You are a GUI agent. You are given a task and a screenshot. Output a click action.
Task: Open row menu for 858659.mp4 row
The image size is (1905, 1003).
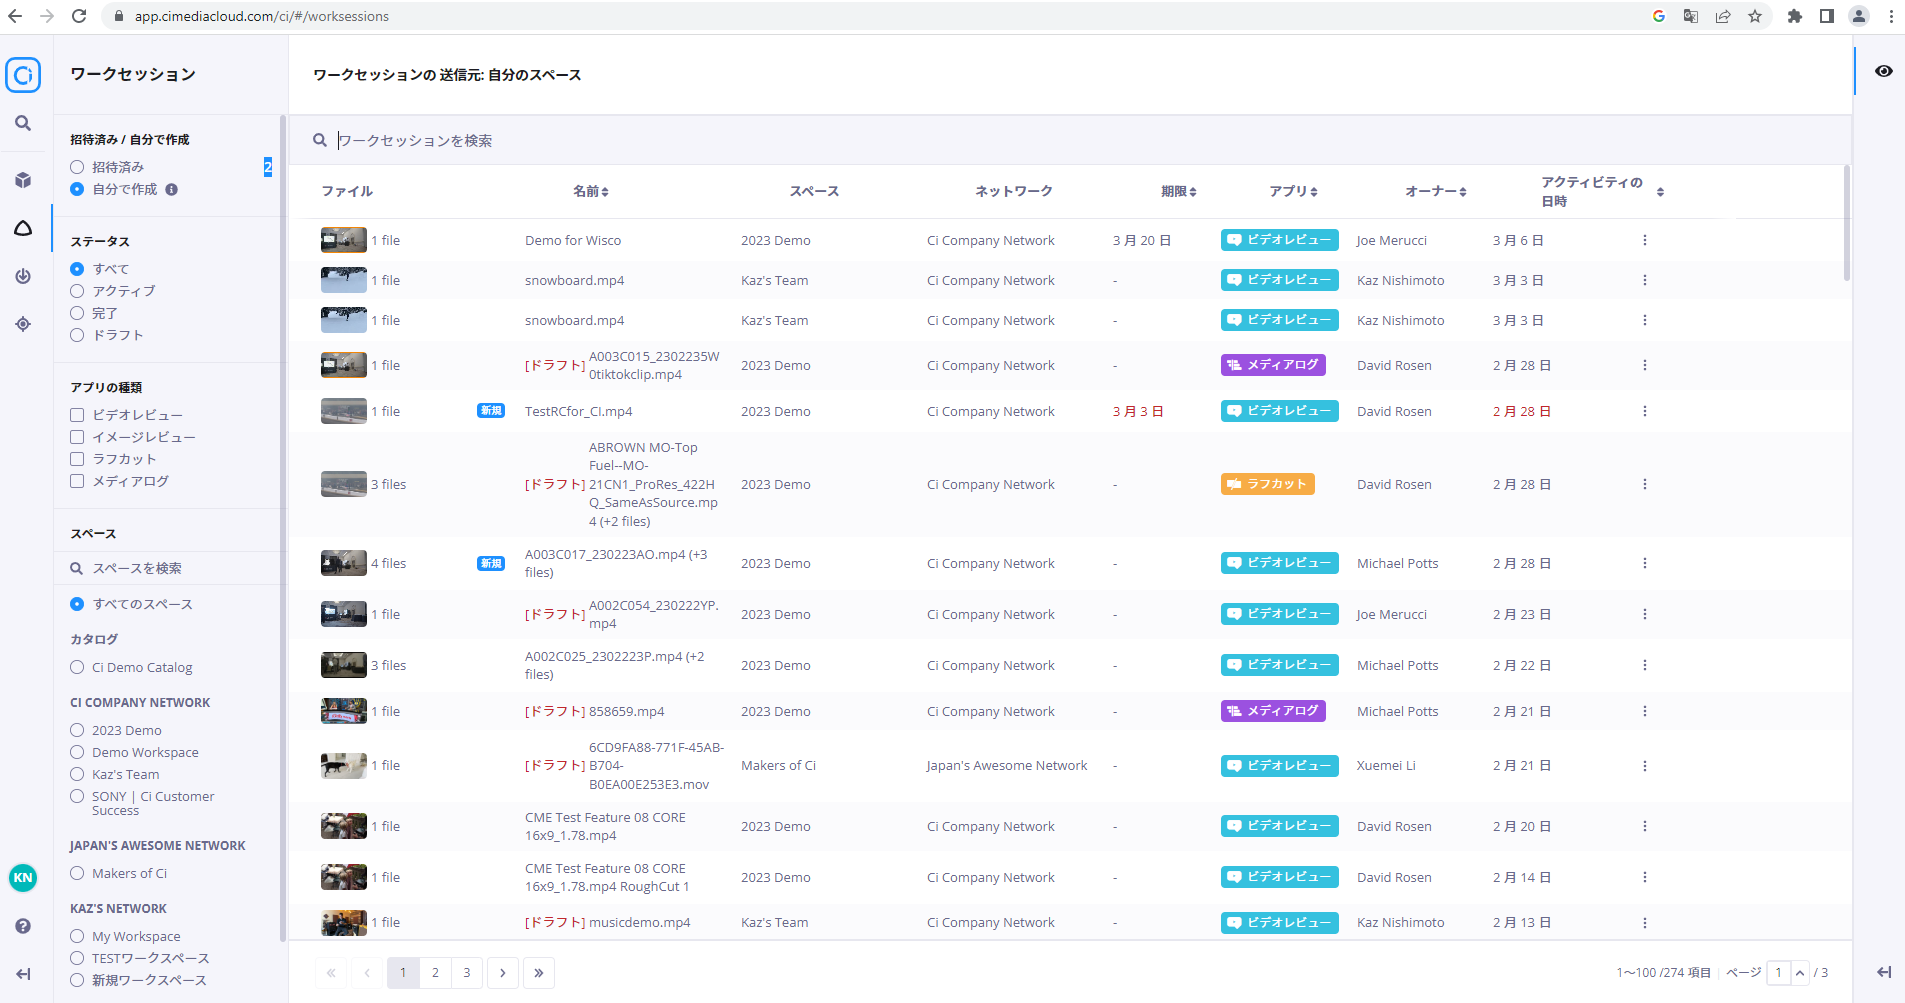coord(1644,711)
